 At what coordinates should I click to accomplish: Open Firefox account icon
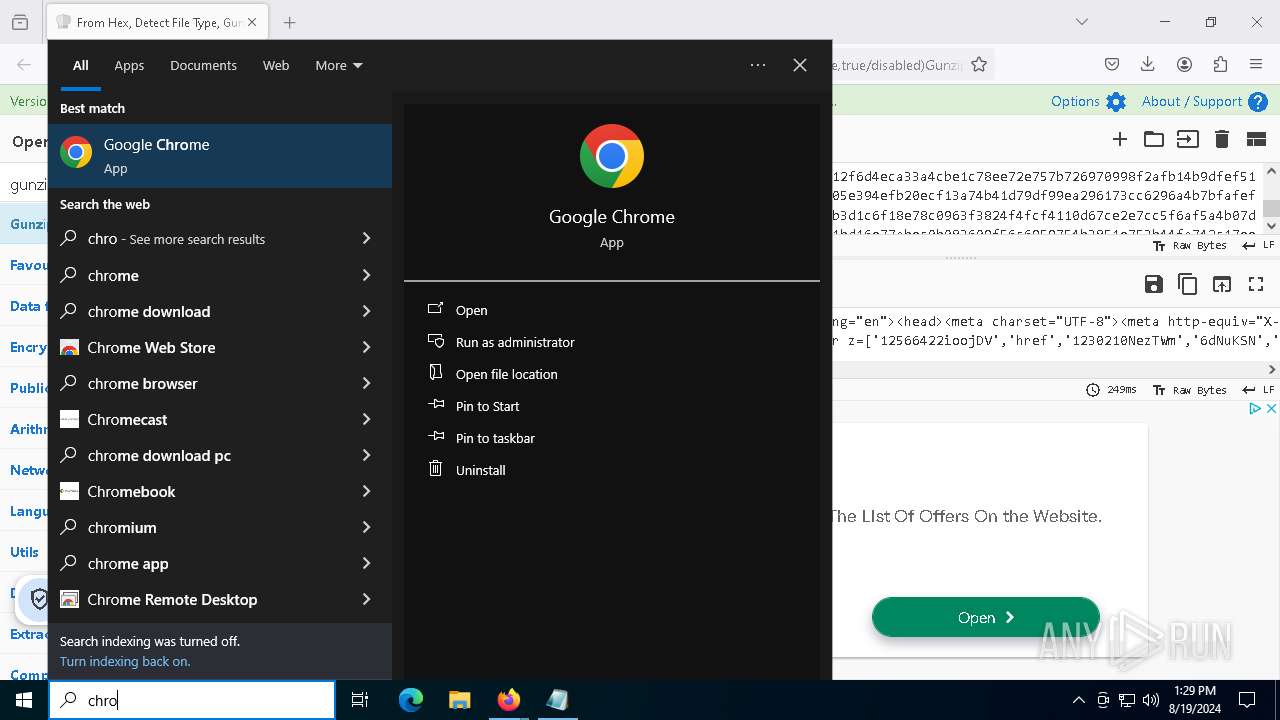tap(1184, 64)
